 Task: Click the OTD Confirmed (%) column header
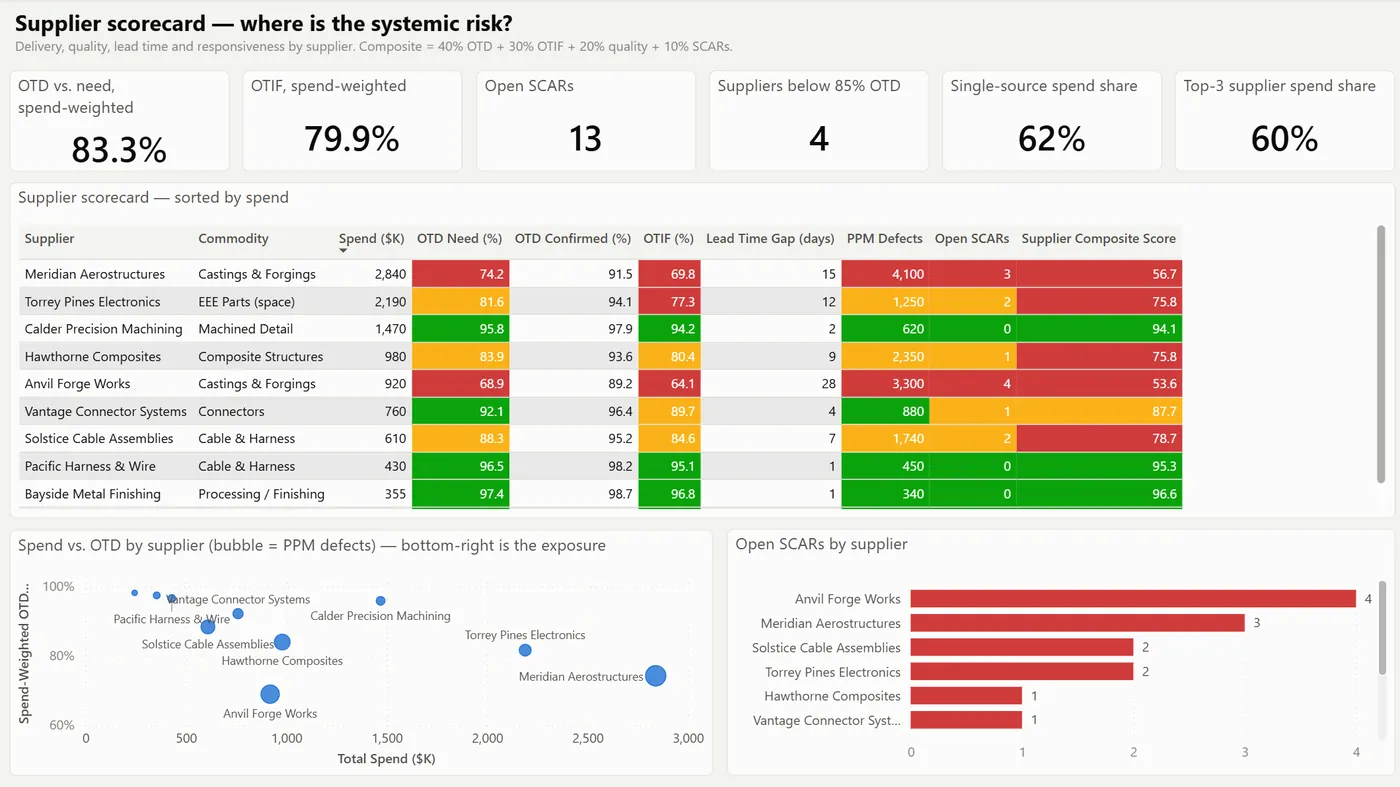(x=573, y=239)
